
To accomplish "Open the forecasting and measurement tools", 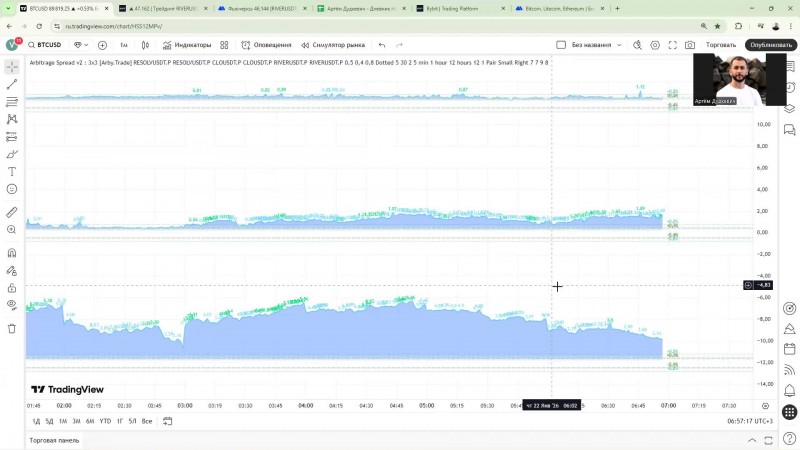I will [x=12, y=137].
